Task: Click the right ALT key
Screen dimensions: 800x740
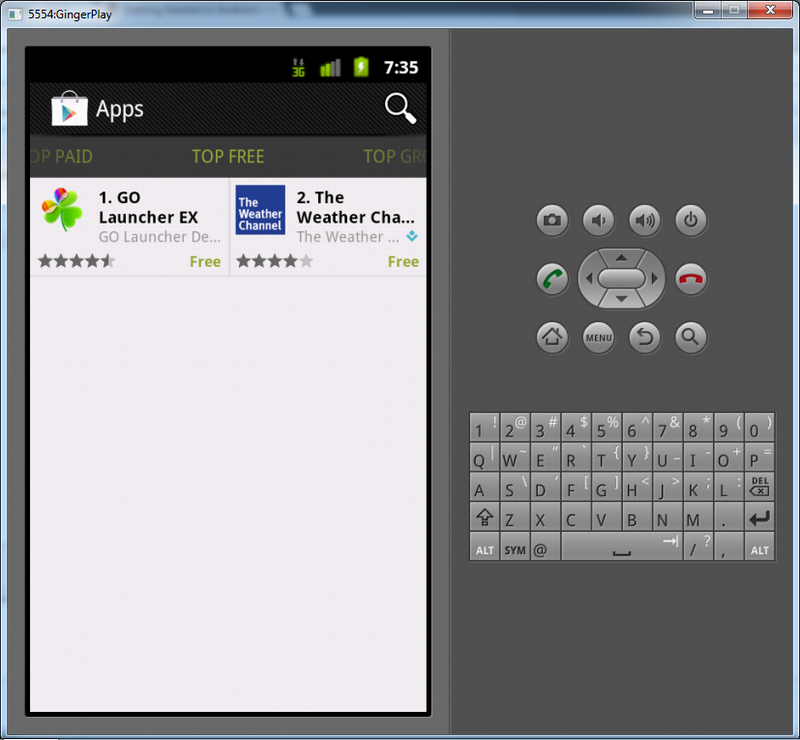Action: [760, 547]
